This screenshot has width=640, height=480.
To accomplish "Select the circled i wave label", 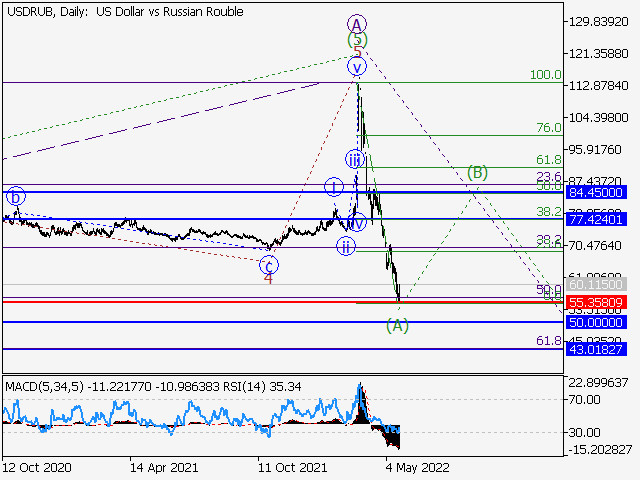I will coord(334,187).
